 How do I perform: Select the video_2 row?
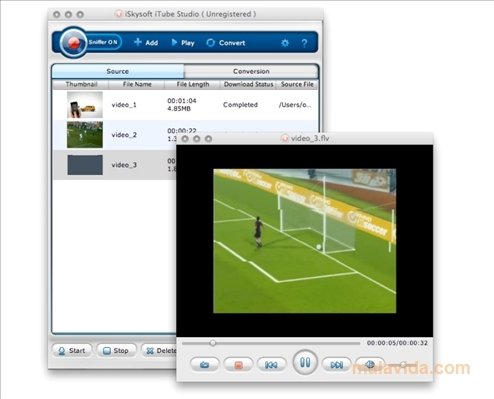coord(185,135)
